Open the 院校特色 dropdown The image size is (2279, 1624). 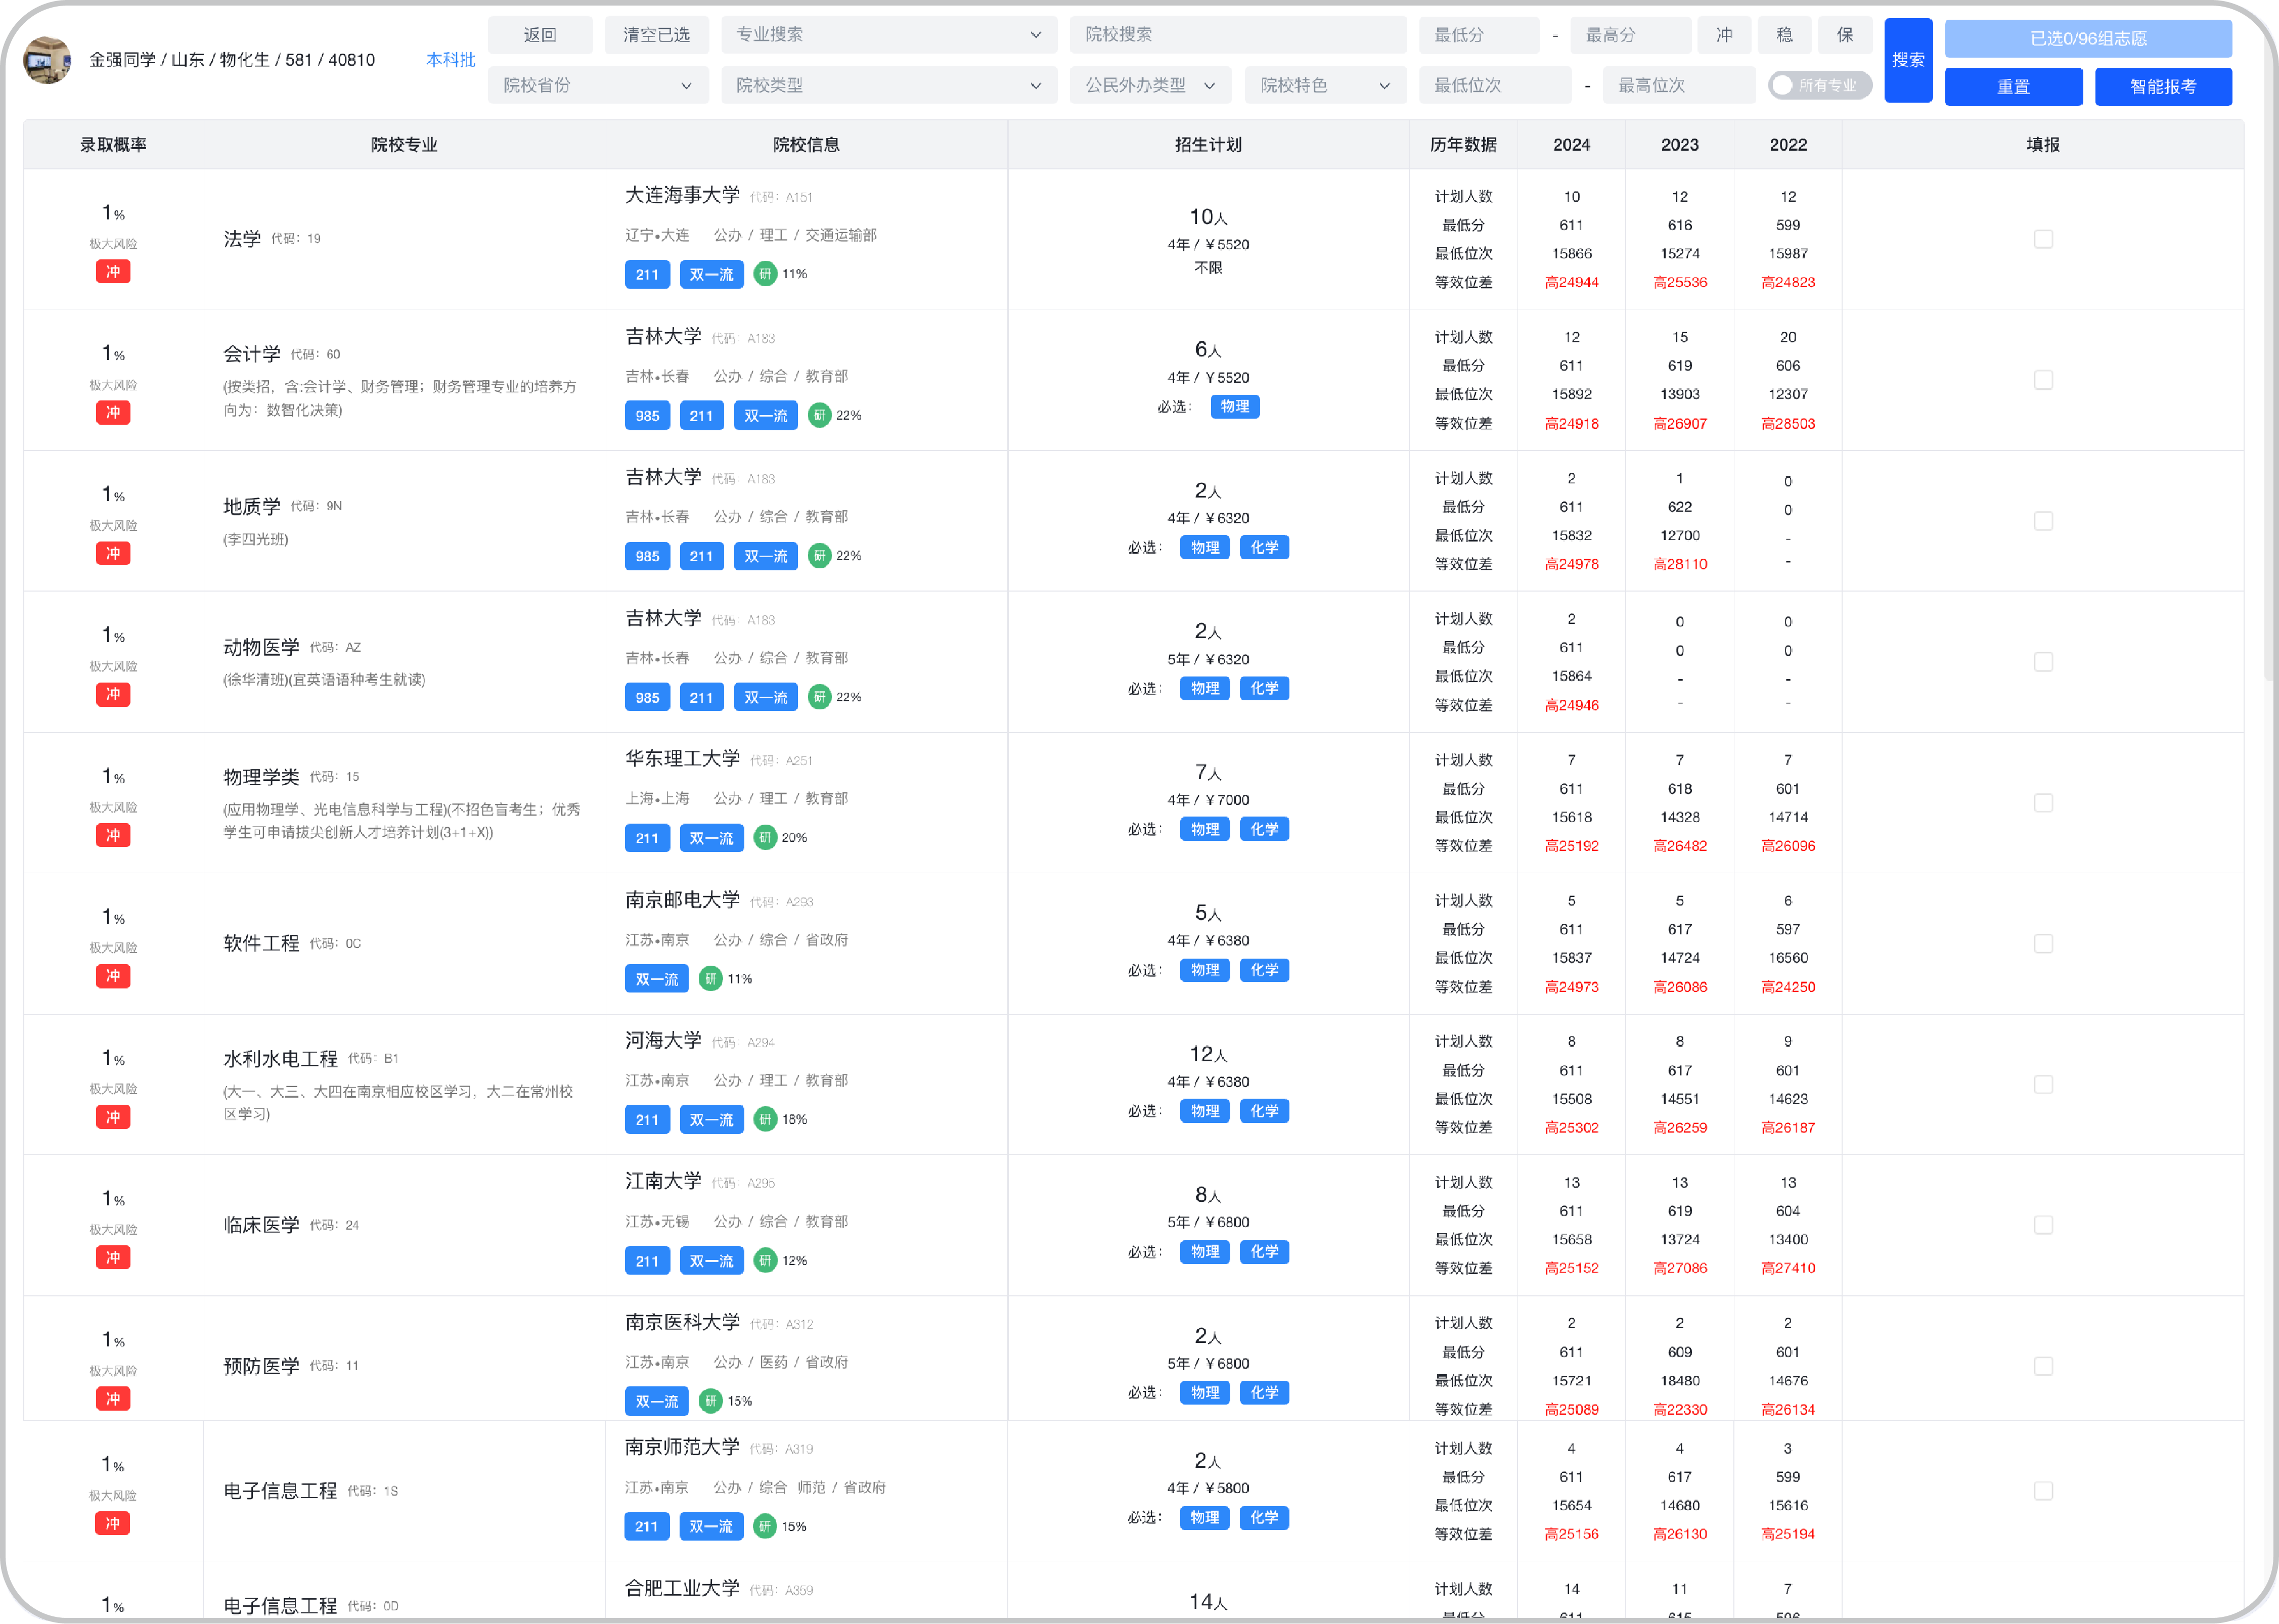(1324, 85)
